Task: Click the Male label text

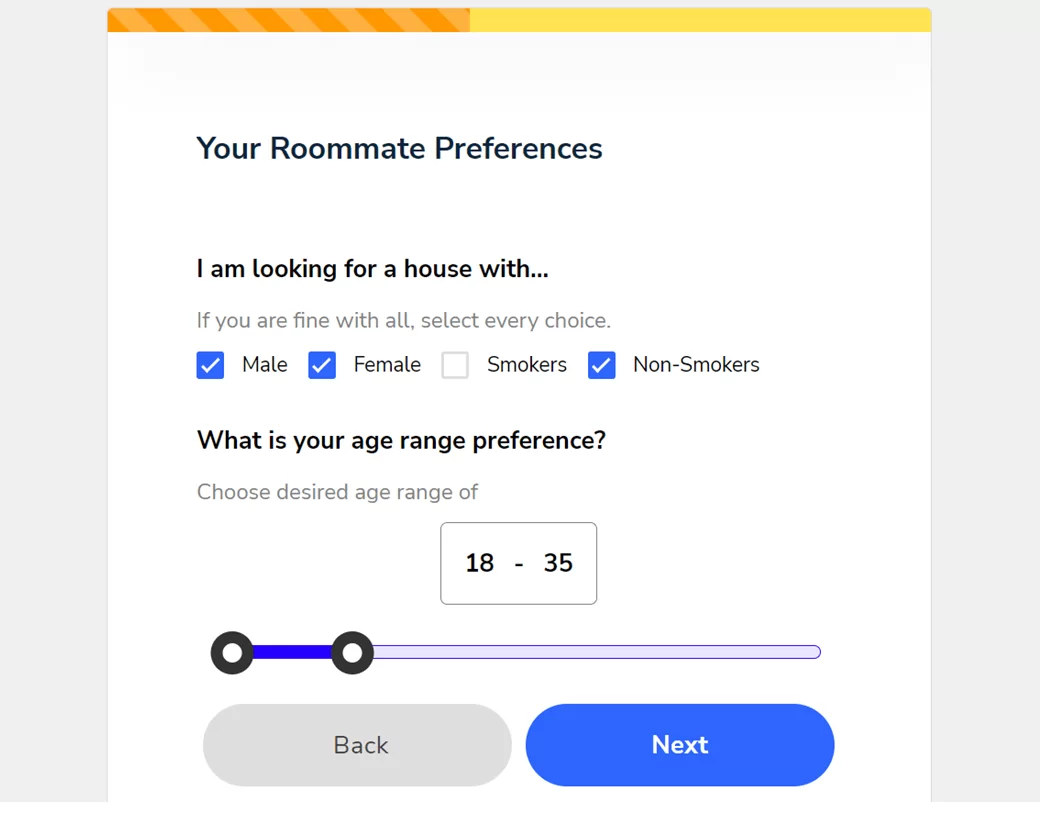Action: 264,365
